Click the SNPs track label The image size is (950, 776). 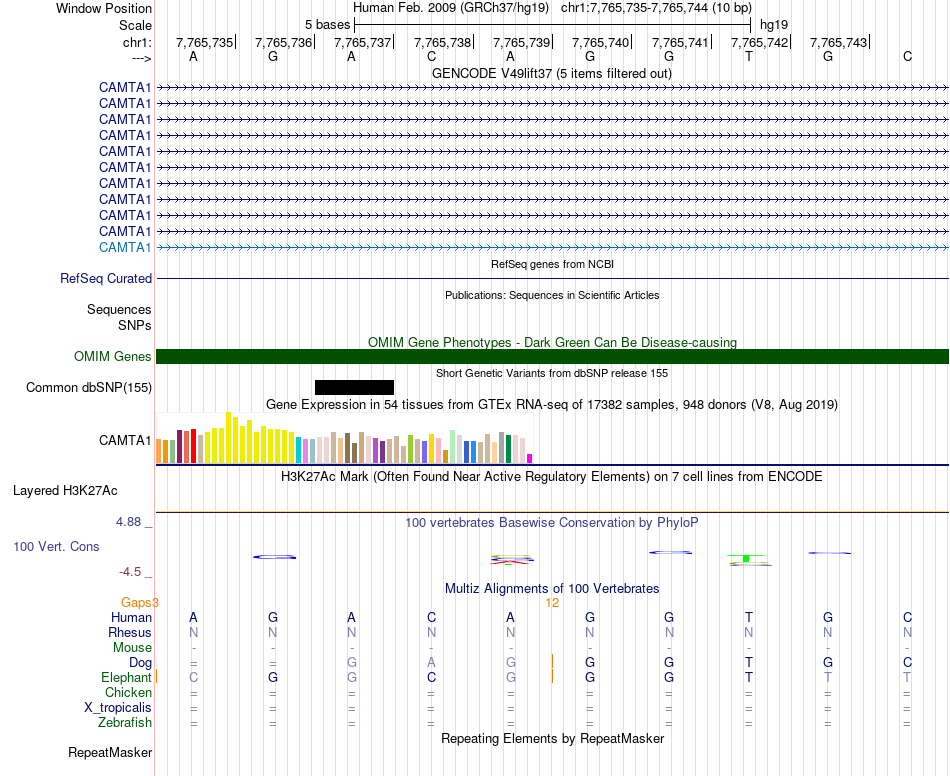click(x=135, y=325)
